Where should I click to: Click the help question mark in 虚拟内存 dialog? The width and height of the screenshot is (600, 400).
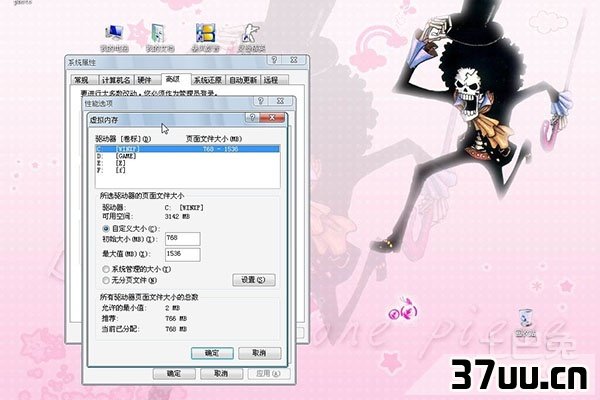point(252,118)
